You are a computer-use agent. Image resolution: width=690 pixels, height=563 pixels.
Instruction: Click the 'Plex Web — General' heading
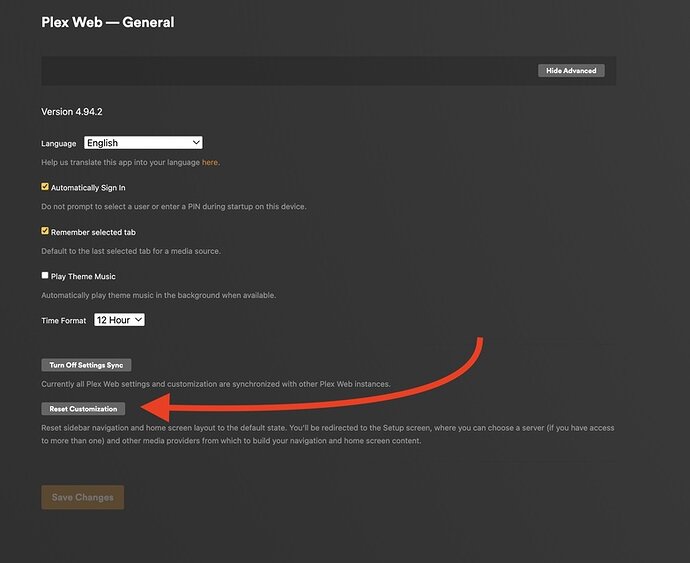pyautogui.click(x=108, y=22)
